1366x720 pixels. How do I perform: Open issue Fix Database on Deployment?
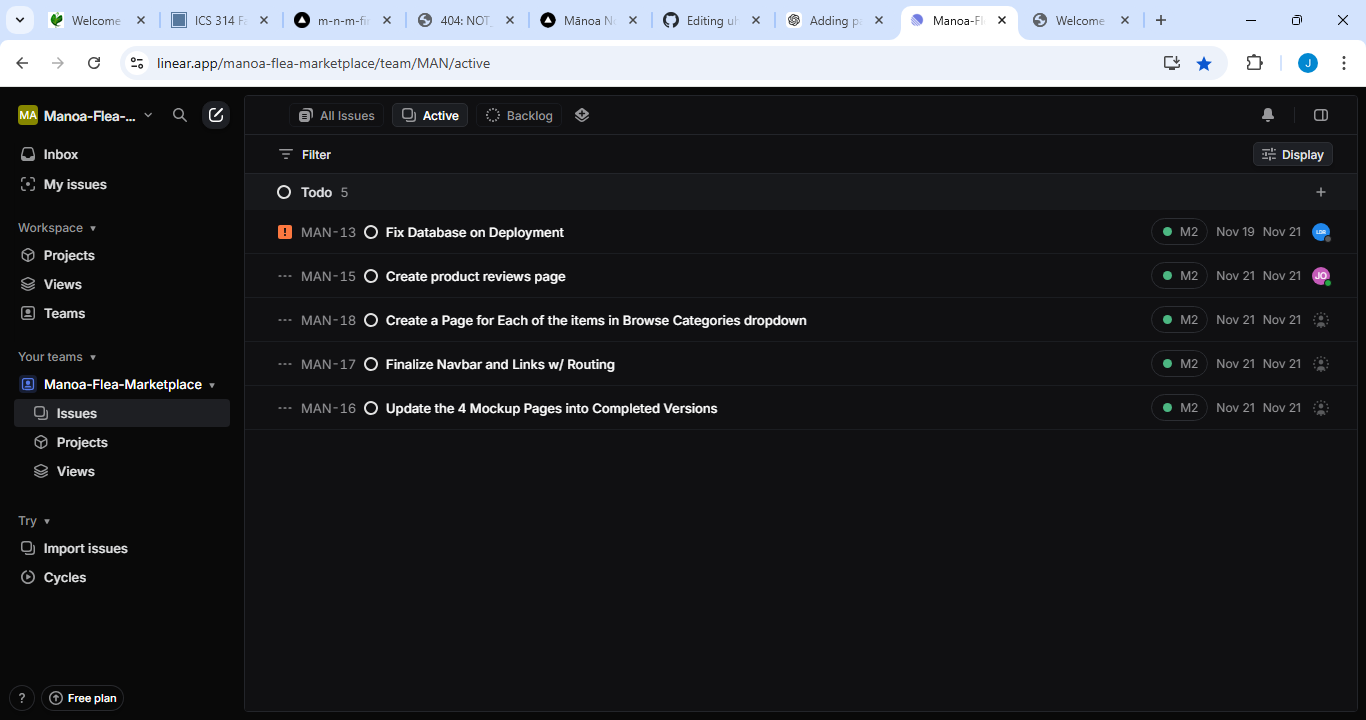[475, 232]
